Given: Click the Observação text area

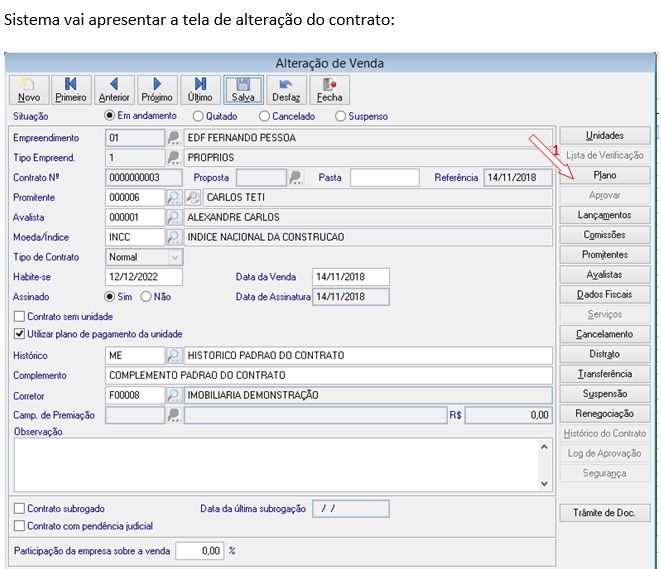Looking at the screenshot, I should 277,465.
